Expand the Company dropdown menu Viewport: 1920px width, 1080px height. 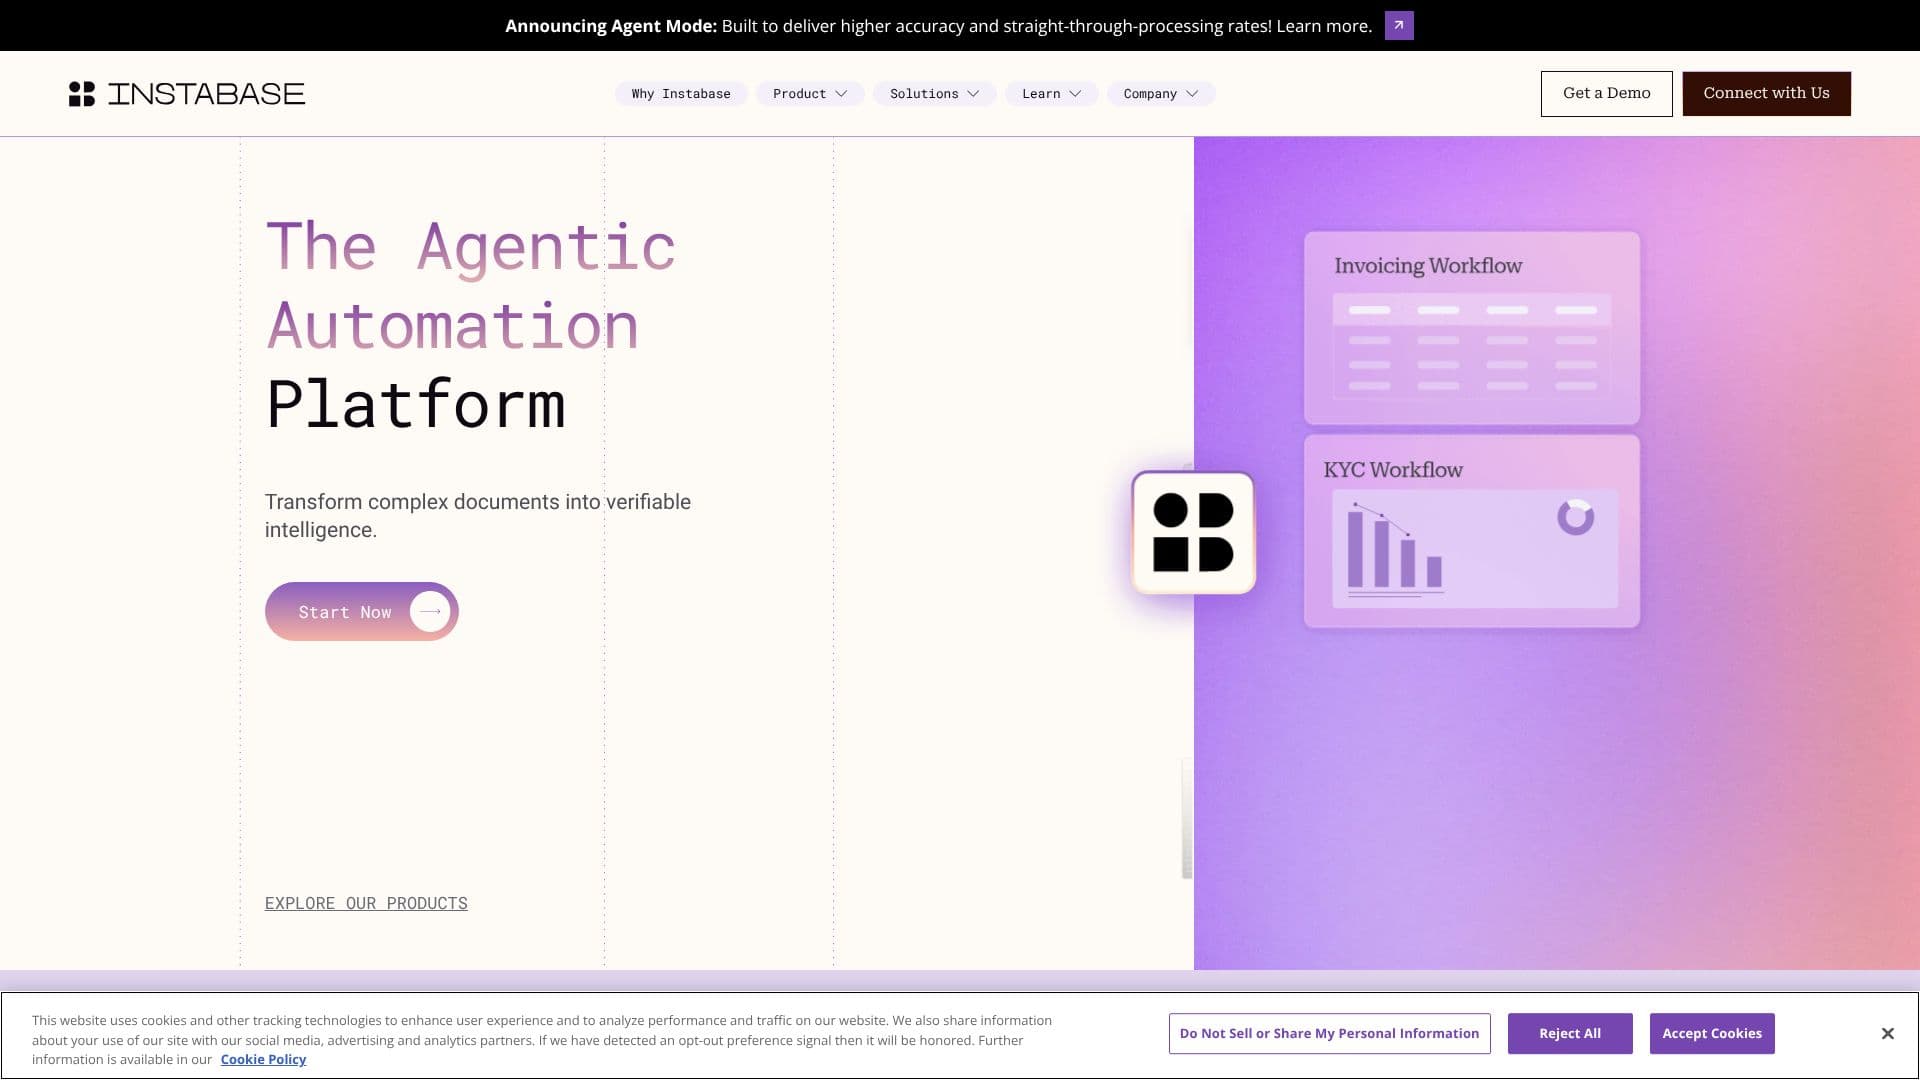click(x=1160, y=94)
